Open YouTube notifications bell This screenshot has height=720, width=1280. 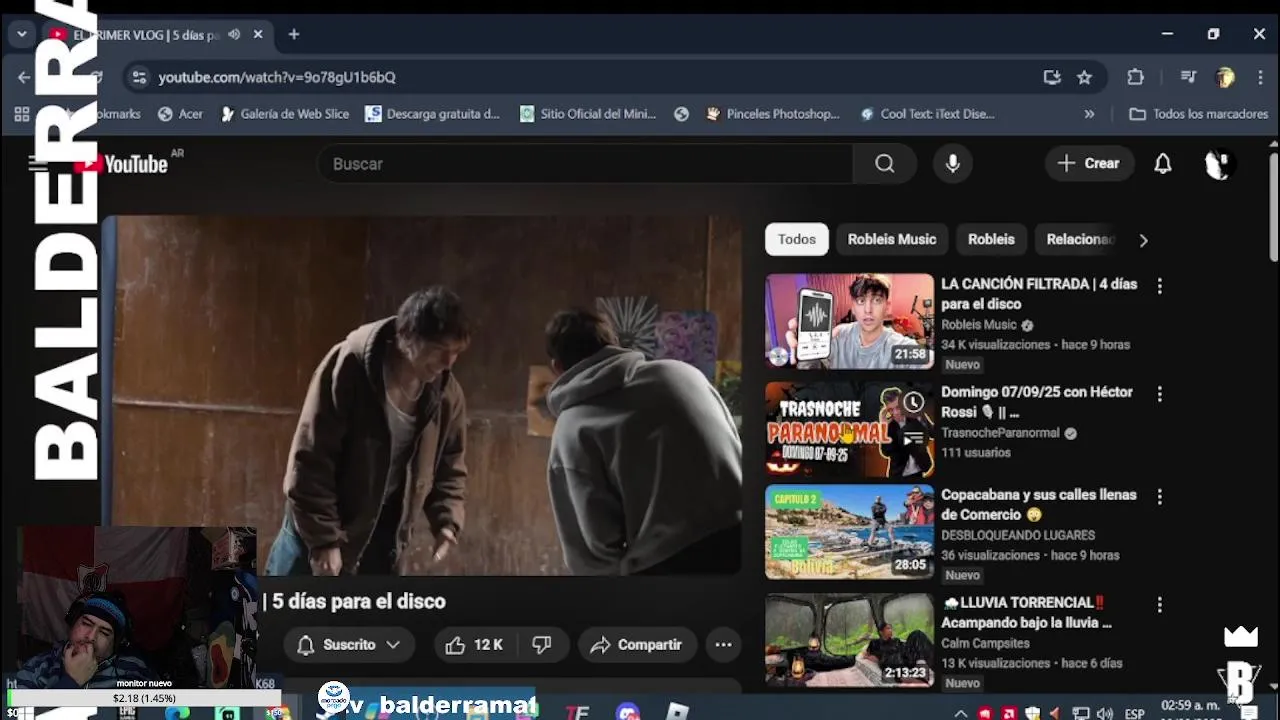[1162, 164]
